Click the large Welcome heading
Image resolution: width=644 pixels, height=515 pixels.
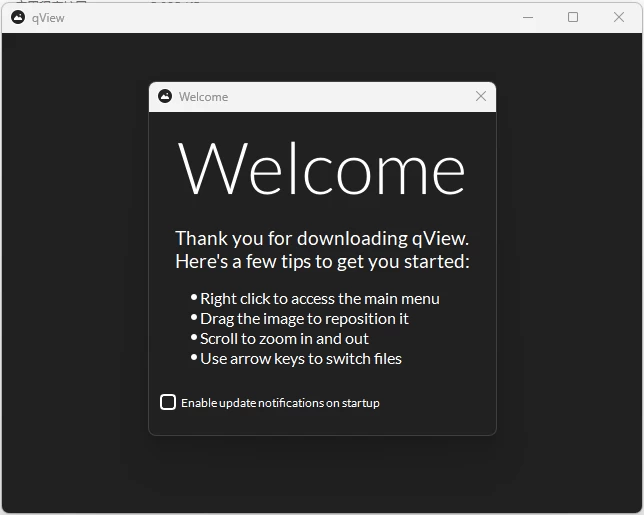click(x=322, y=167)
